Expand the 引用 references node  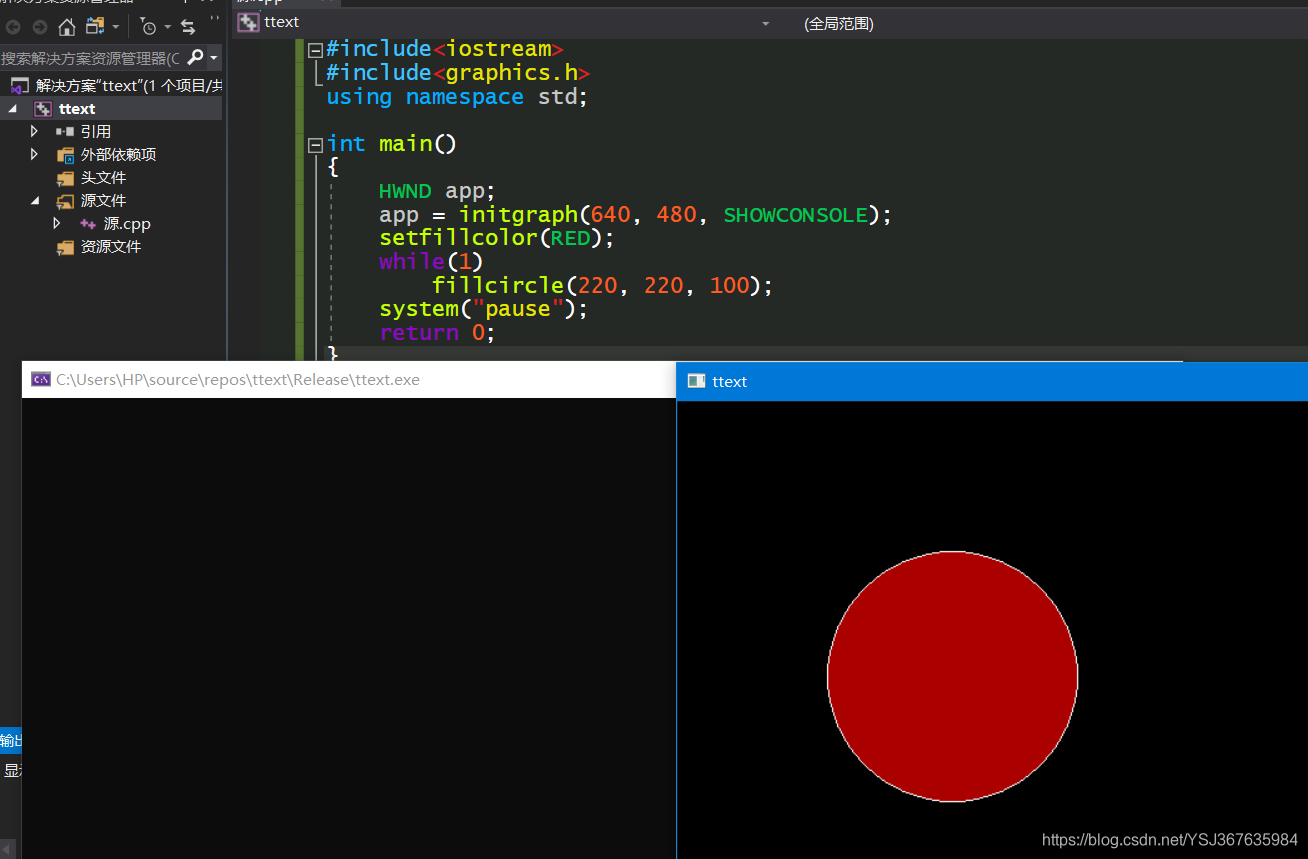34,131
